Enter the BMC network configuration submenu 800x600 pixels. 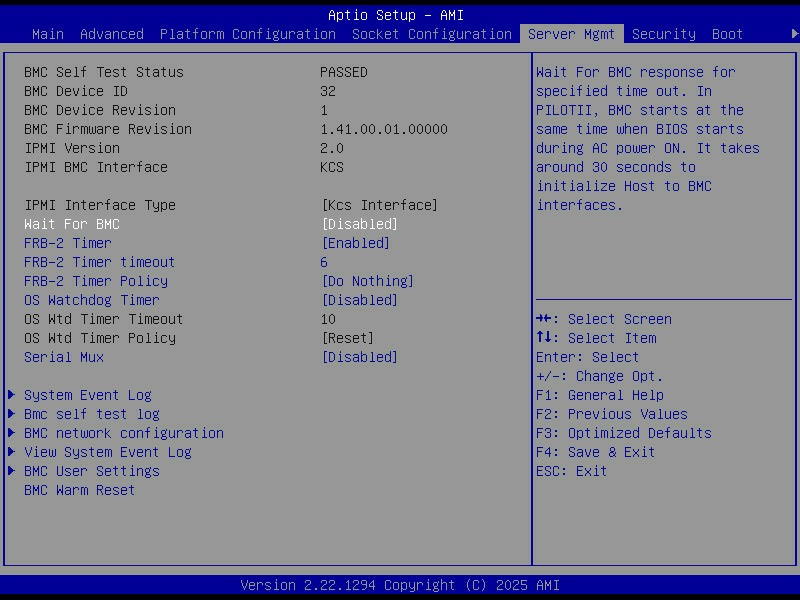124,433
